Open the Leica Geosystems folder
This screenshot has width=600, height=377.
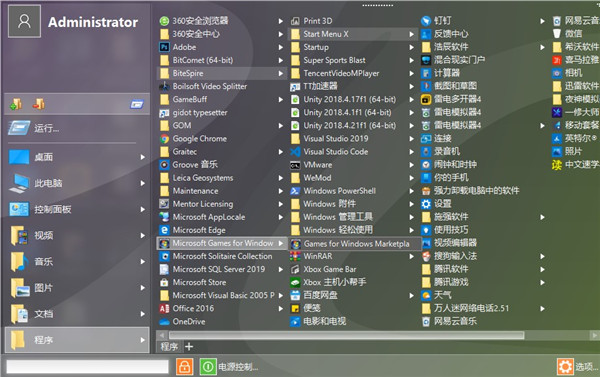(x=221, y=178)
